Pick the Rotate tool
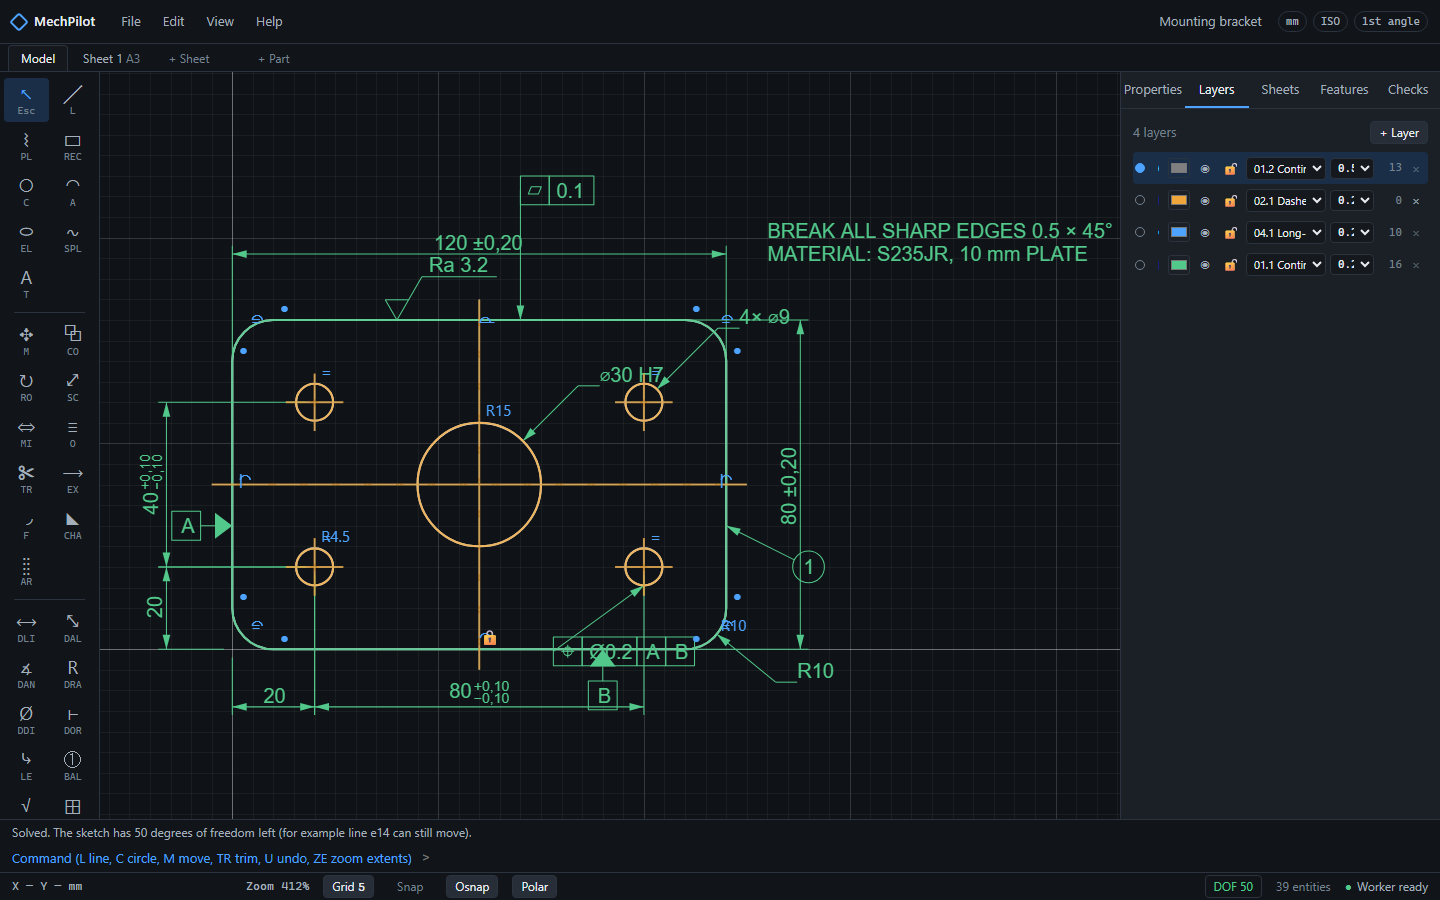This screenshot has height=900, width=1440. [26, 387]
